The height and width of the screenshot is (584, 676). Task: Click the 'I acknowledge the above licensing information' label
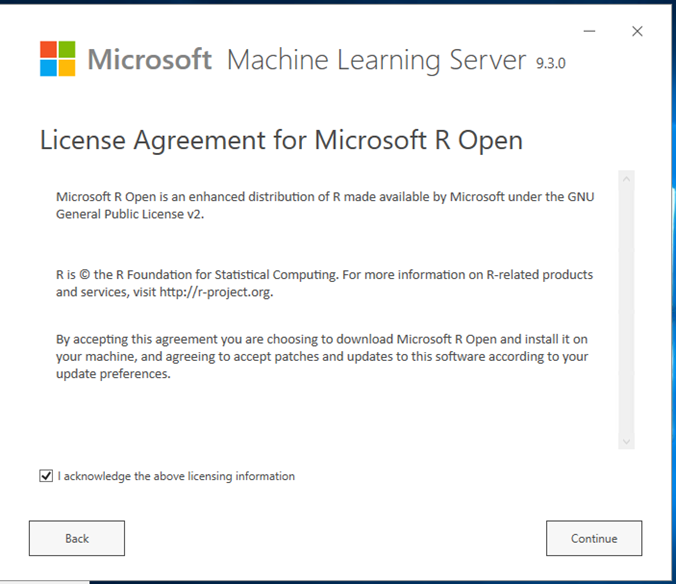click(176, 476)
